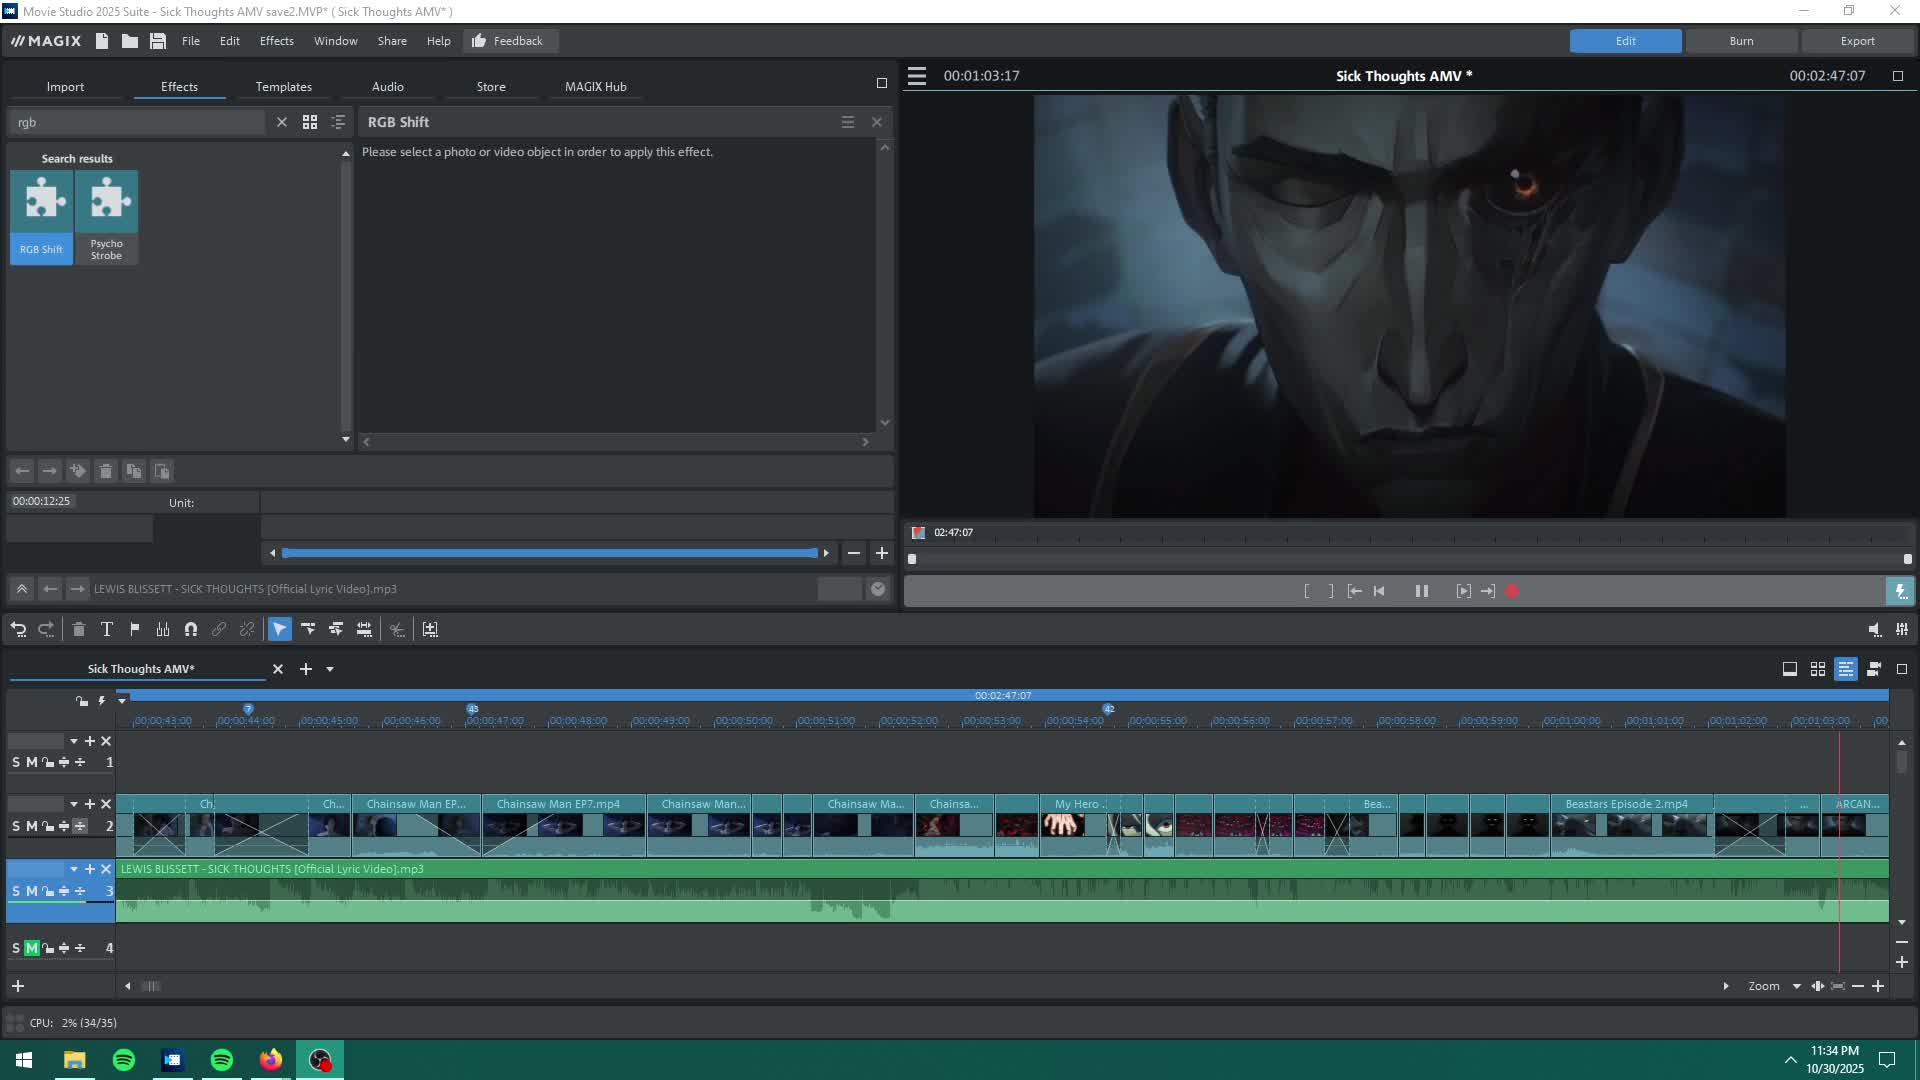Viewport: 1920px width, 1080px height.
Task: Set the range start bracket marker
Action: 1306,591
